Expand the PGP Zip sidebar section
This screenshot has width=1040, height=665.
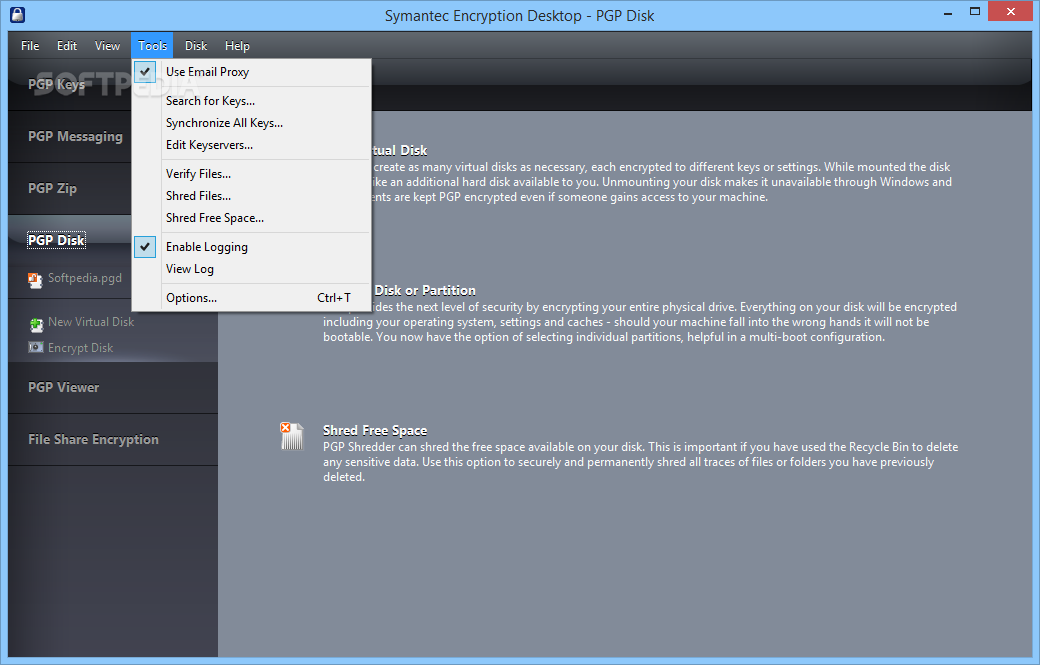click(x=52, y=188)
